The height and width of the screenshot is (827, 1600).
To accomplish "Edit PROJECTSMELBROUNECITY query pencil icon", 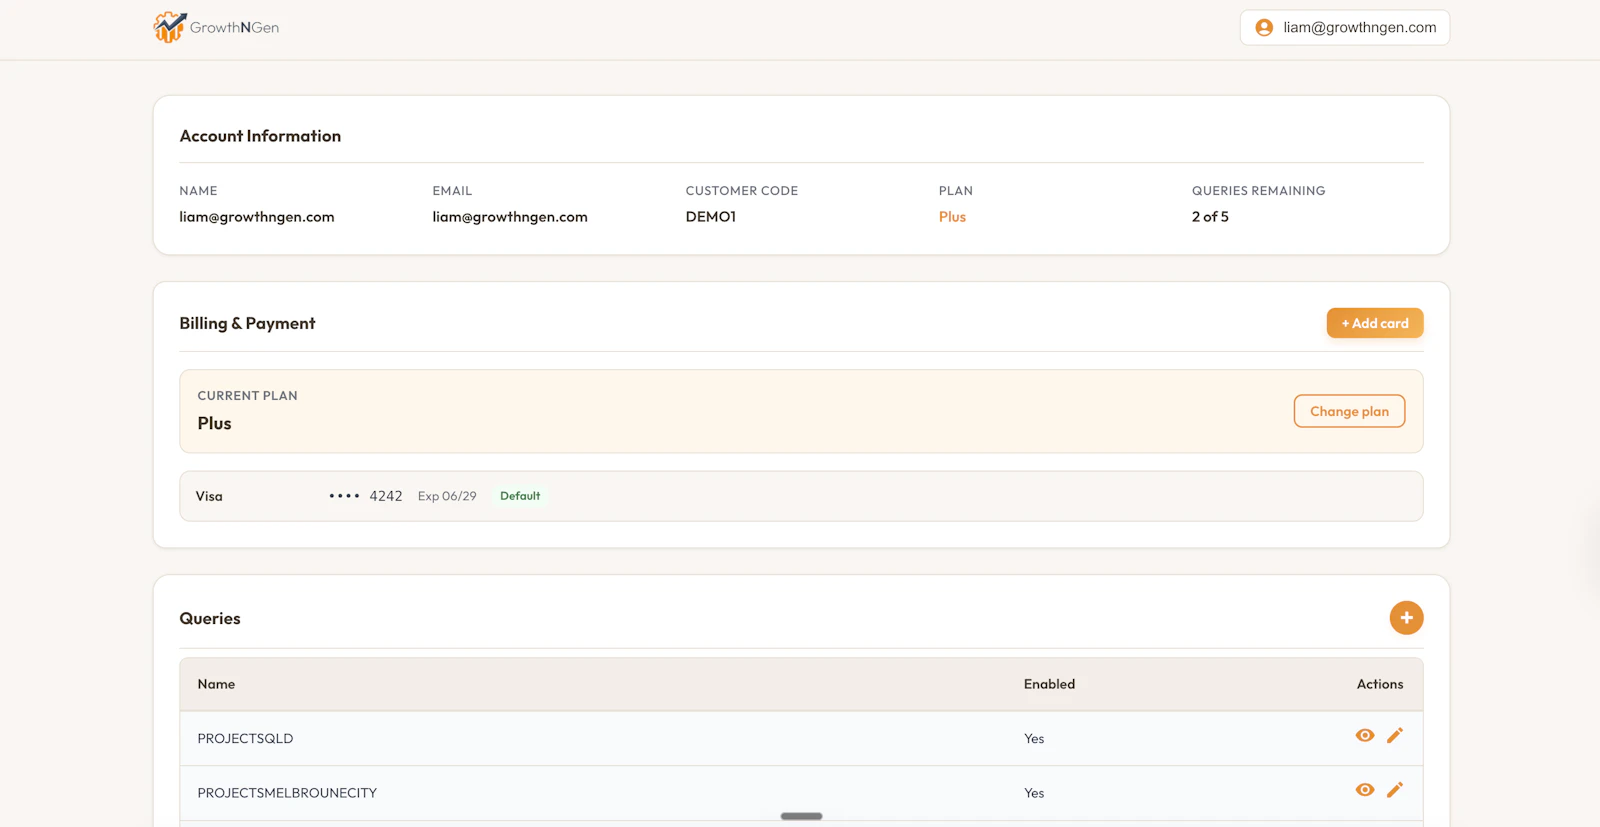I will coord(1395,790).
